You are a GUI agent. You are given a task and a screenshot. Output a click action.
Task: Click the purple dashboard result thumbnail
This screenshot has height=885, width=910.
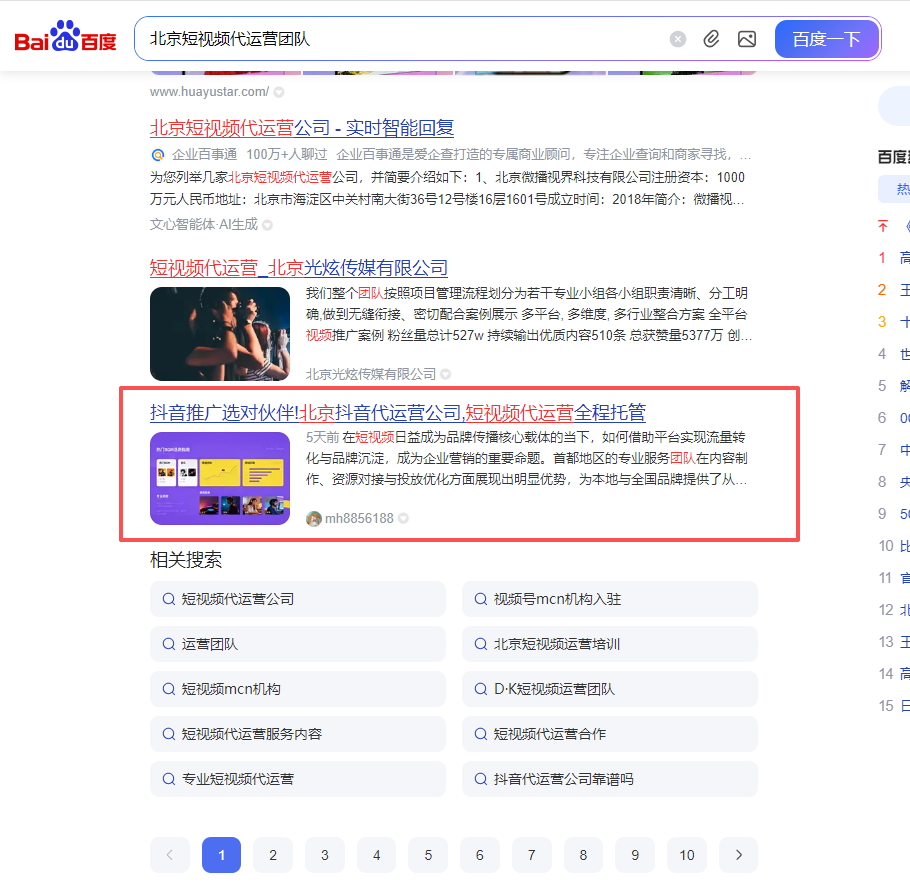click(x=219, y=478)
